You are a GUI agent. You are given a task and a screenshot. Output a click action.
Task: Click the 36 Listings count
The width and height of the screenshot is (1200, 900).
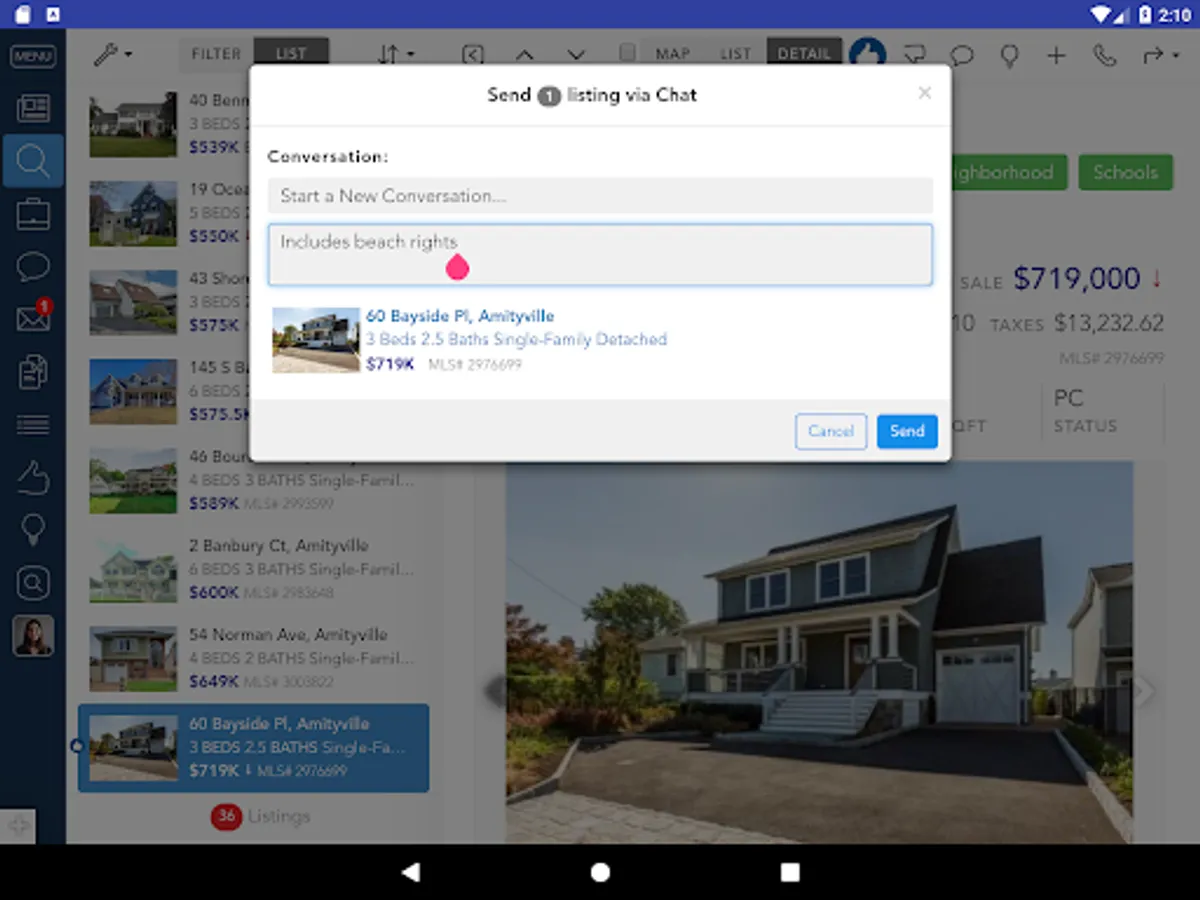(260, 817)
